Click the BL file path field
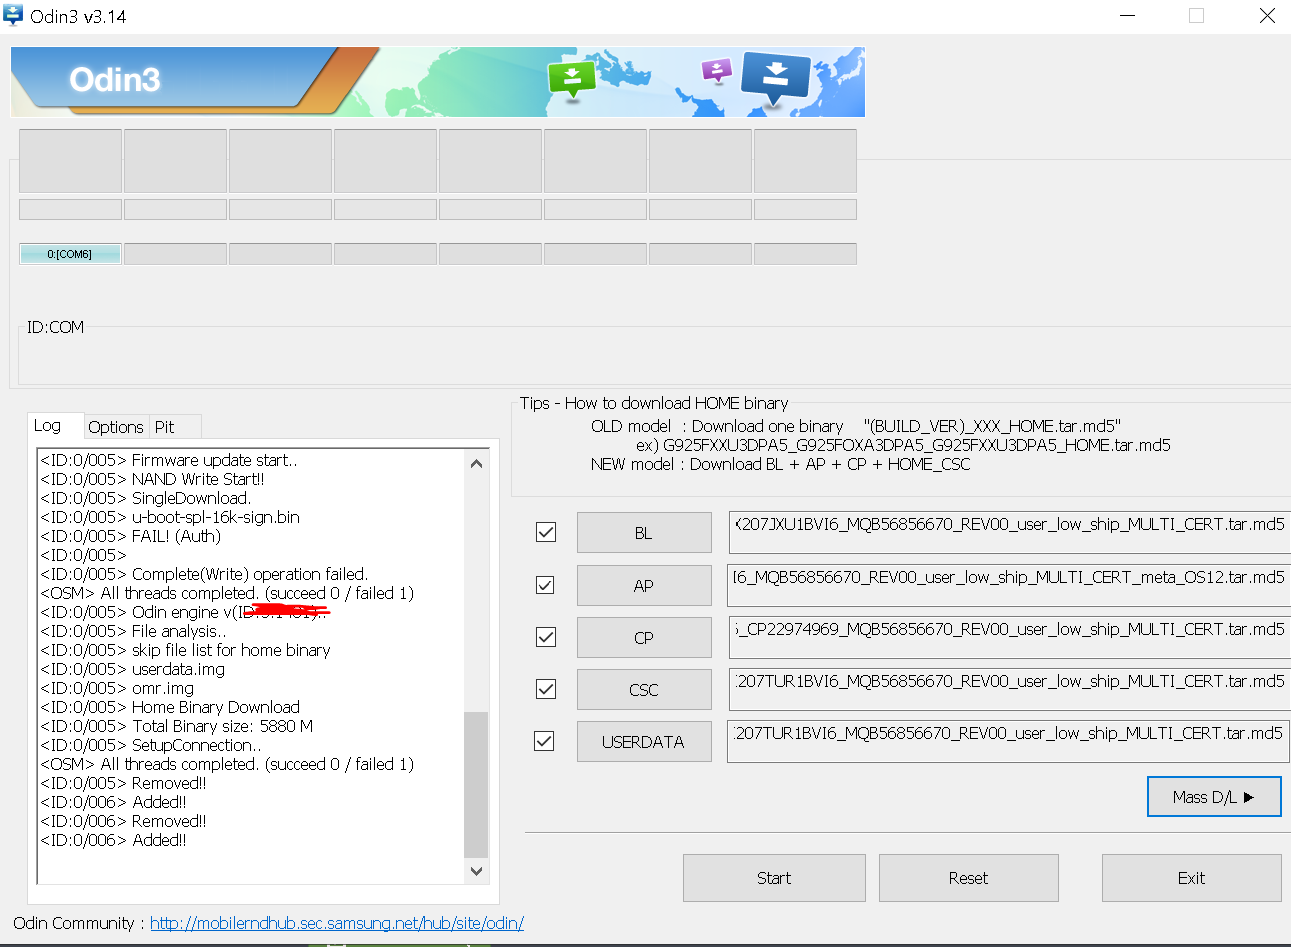This screenshot has height=947, width=1291. click(1009, 532)
